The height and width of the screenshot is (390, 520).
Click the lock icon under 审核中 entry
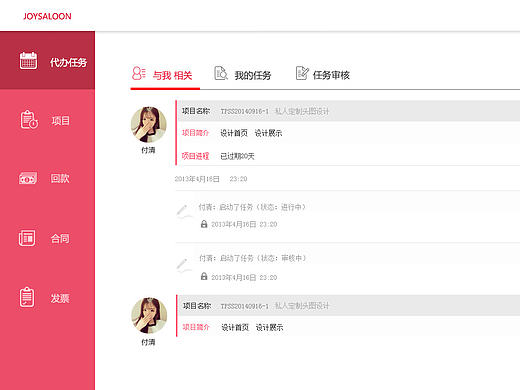(204, 276)
